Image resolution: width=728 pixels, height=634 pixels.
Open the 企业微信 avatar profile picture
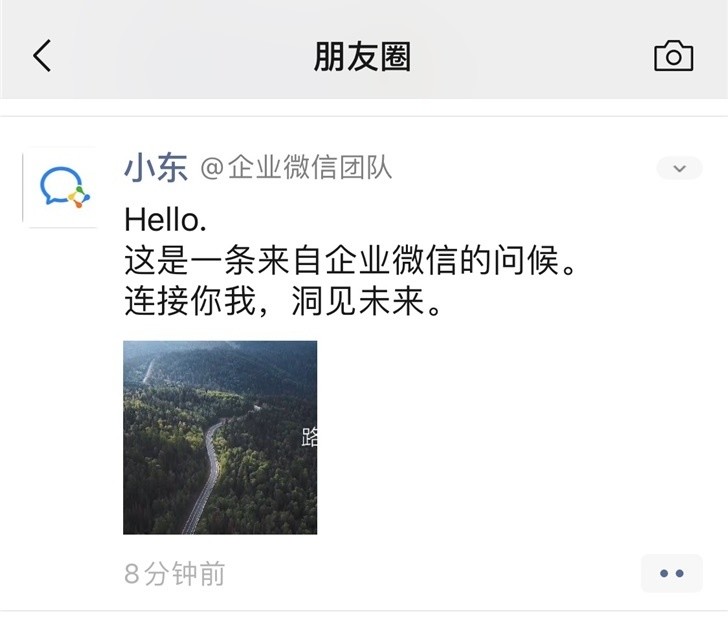[61, 187]
